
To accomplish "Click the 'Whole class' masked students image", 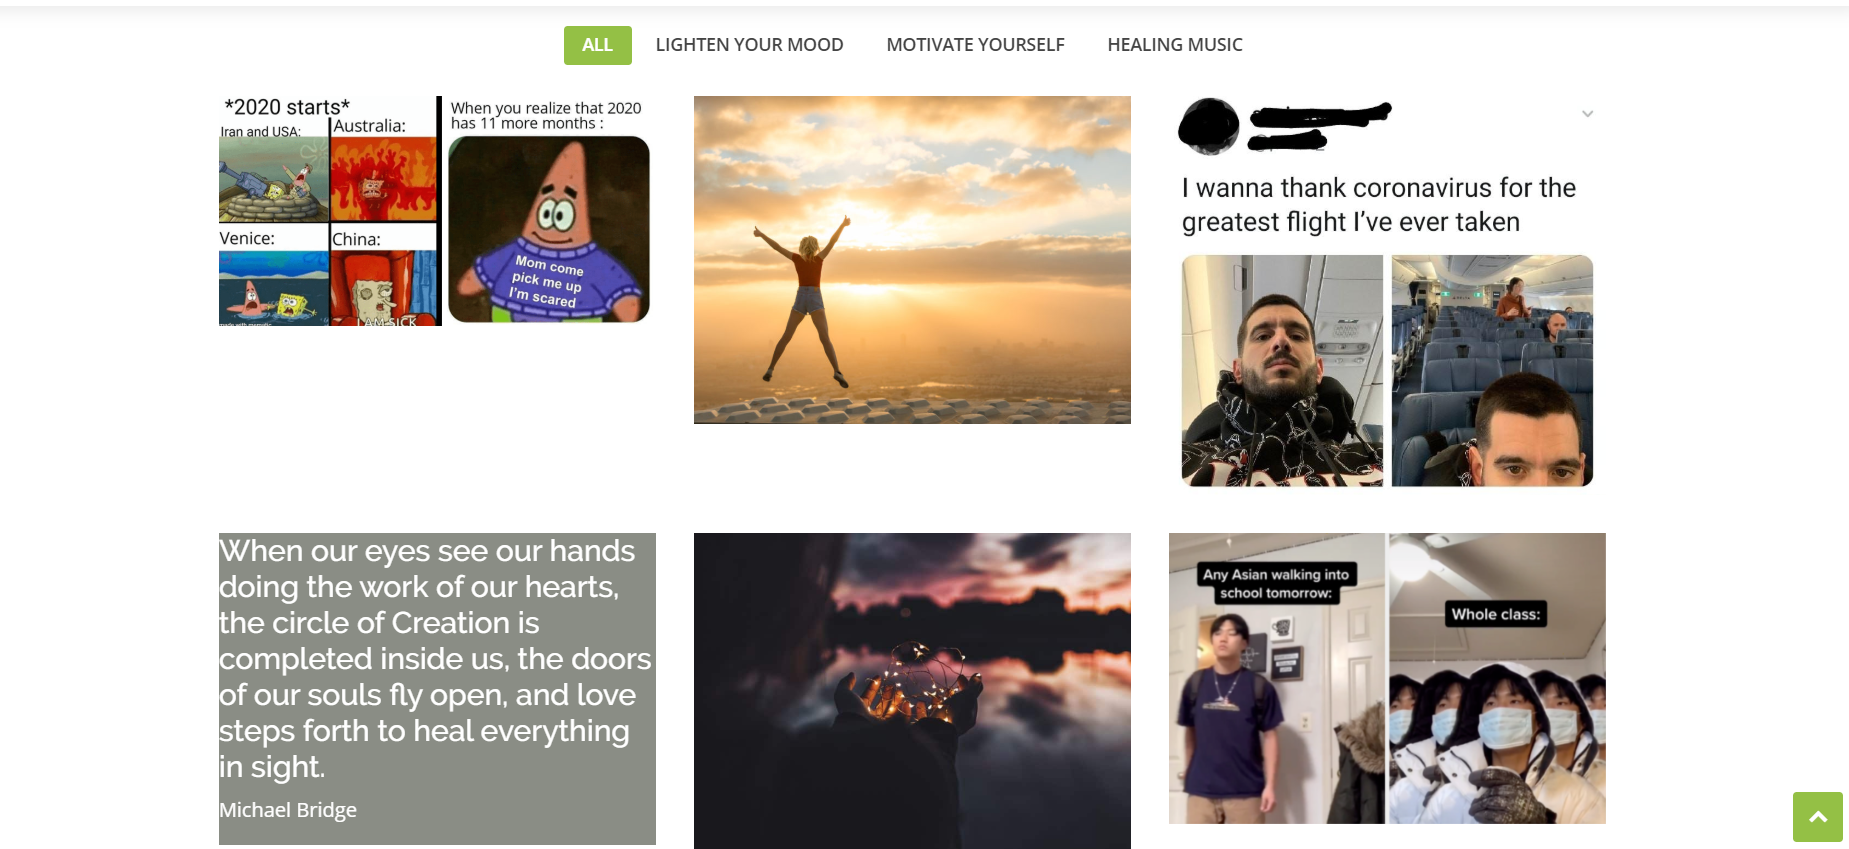I will pos(1497,678).
